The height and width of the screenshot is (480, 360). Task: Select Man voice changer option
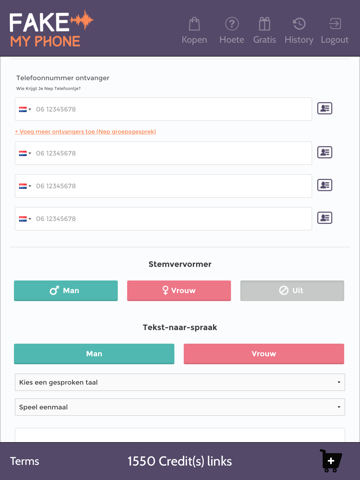(x=66, y=291)
